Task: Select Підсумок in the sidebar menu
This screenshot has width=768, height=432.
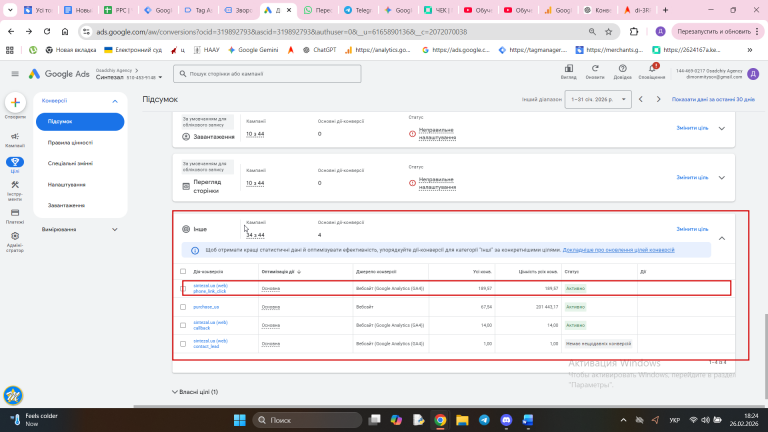Action: (80, 121)
